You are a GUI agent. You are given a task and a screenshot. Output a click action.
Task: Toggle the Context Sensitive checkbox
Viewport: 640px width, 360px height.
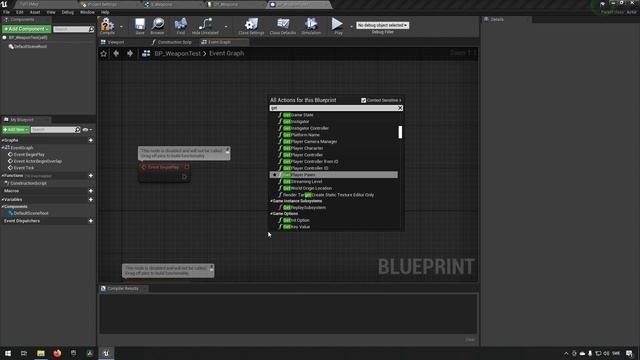363,100
